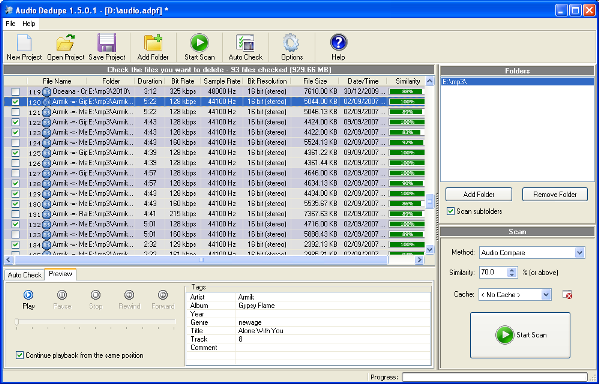Uncheck the checkbox for row 130
This screenshot has width=599, height=384.
tap(15, 204)
